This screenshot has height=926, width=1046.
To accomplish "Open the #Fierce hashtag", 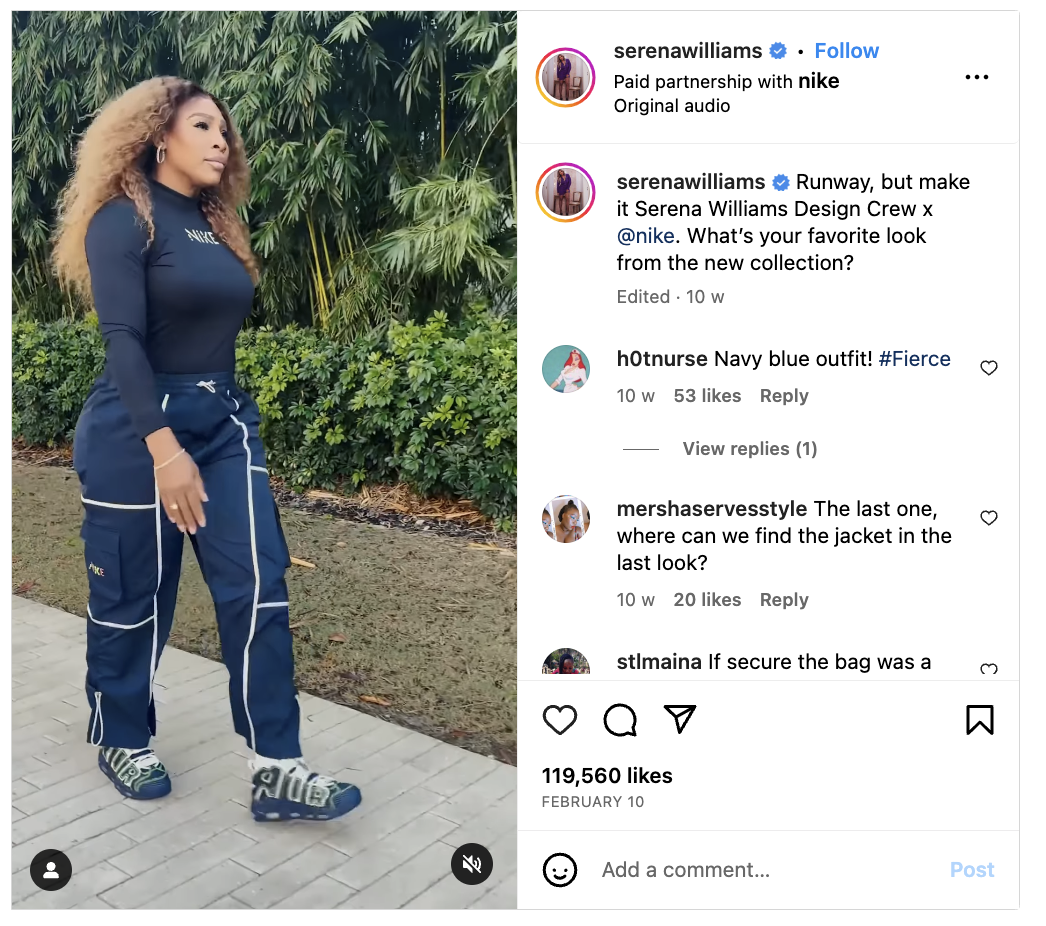I will click(x=914, y=359).
